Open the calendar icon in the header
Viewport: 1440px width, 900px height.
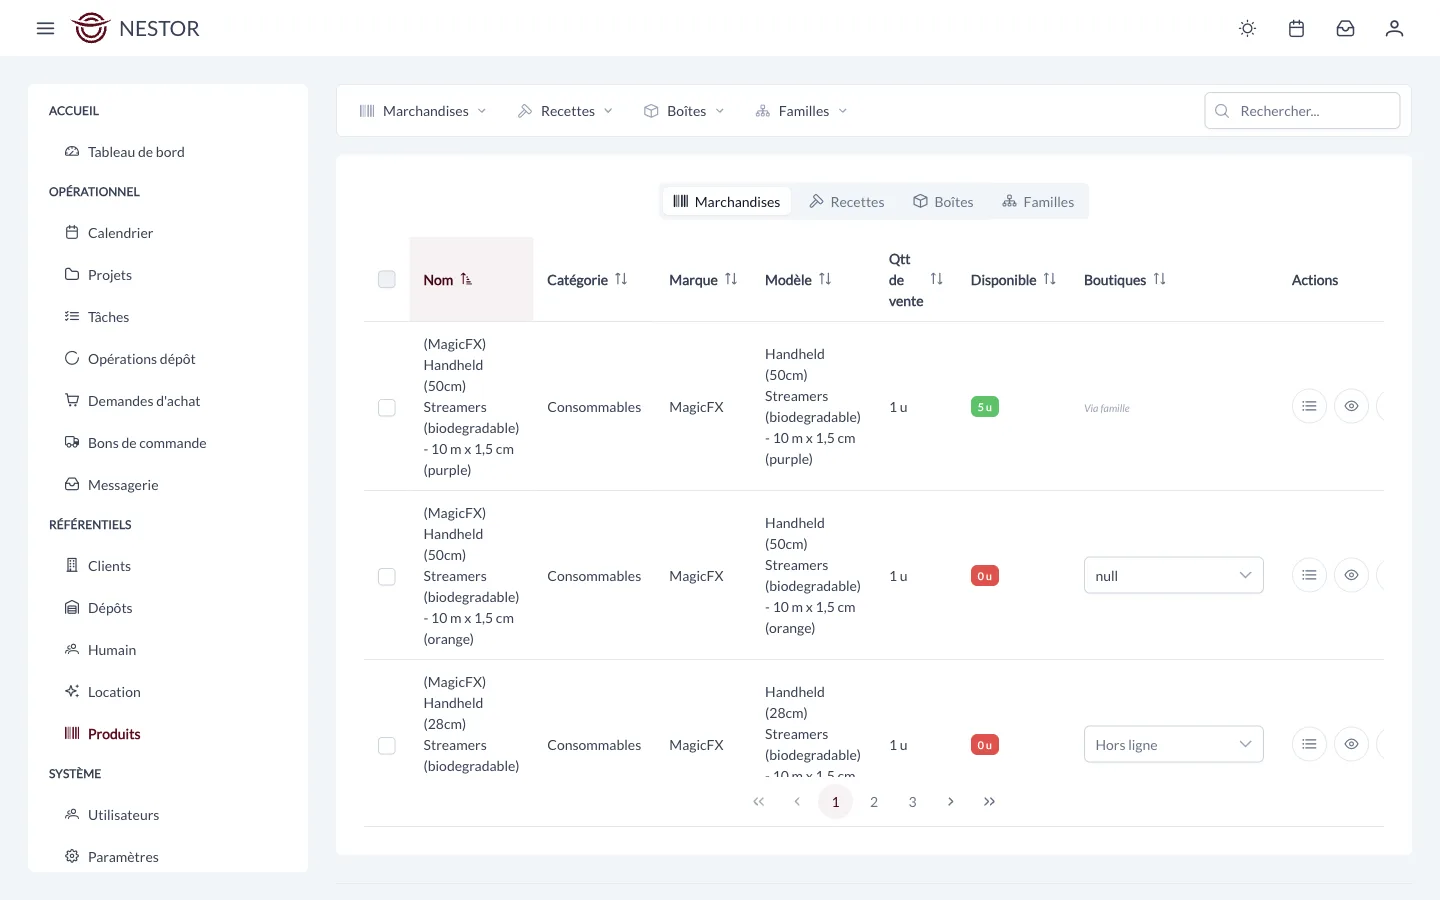point(1296,28)
